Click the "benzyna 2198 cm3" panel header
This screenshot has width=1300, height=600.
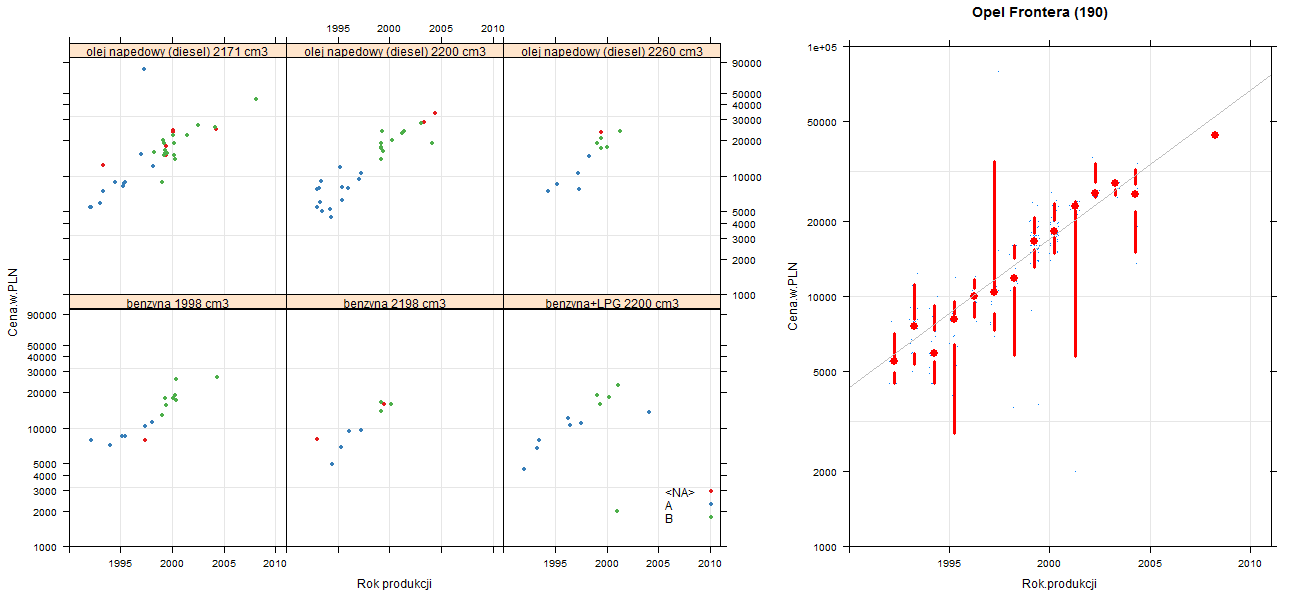[x=395, y=302]
